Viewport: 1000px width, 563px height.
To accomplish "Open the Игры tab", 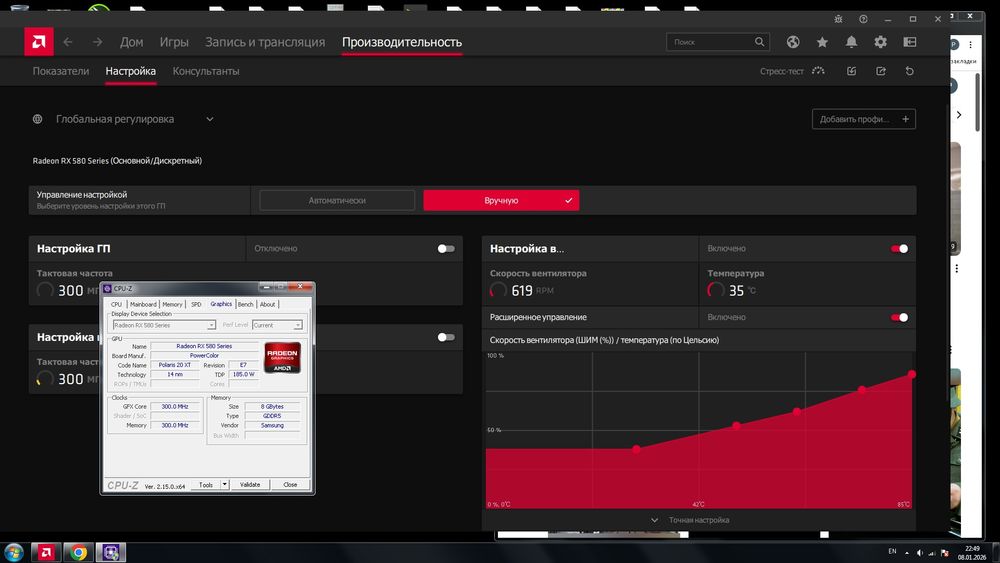I will click(x=174, y=42).
